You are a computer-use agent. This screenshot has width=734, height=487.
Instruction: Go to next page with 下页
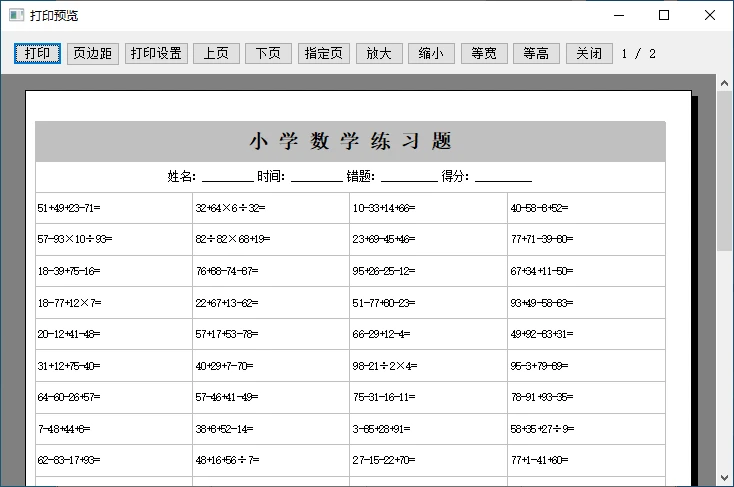coord(268,54)
